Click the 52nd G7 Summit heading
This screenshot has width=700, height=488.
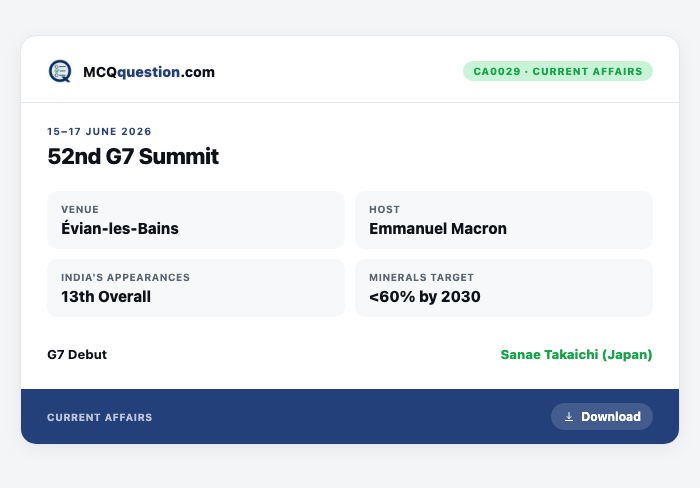(133, 156)
